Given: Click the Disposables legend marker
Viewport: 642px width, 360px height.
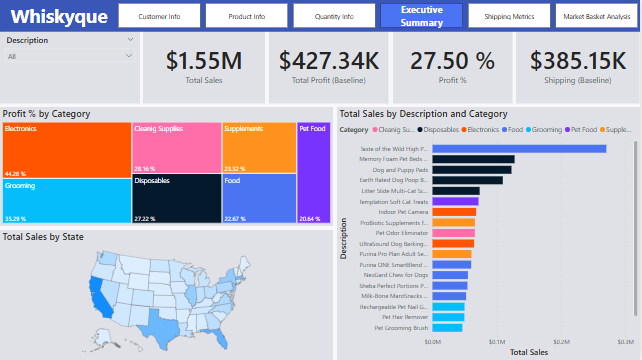Looking at the screenshot, I should 420,130.
